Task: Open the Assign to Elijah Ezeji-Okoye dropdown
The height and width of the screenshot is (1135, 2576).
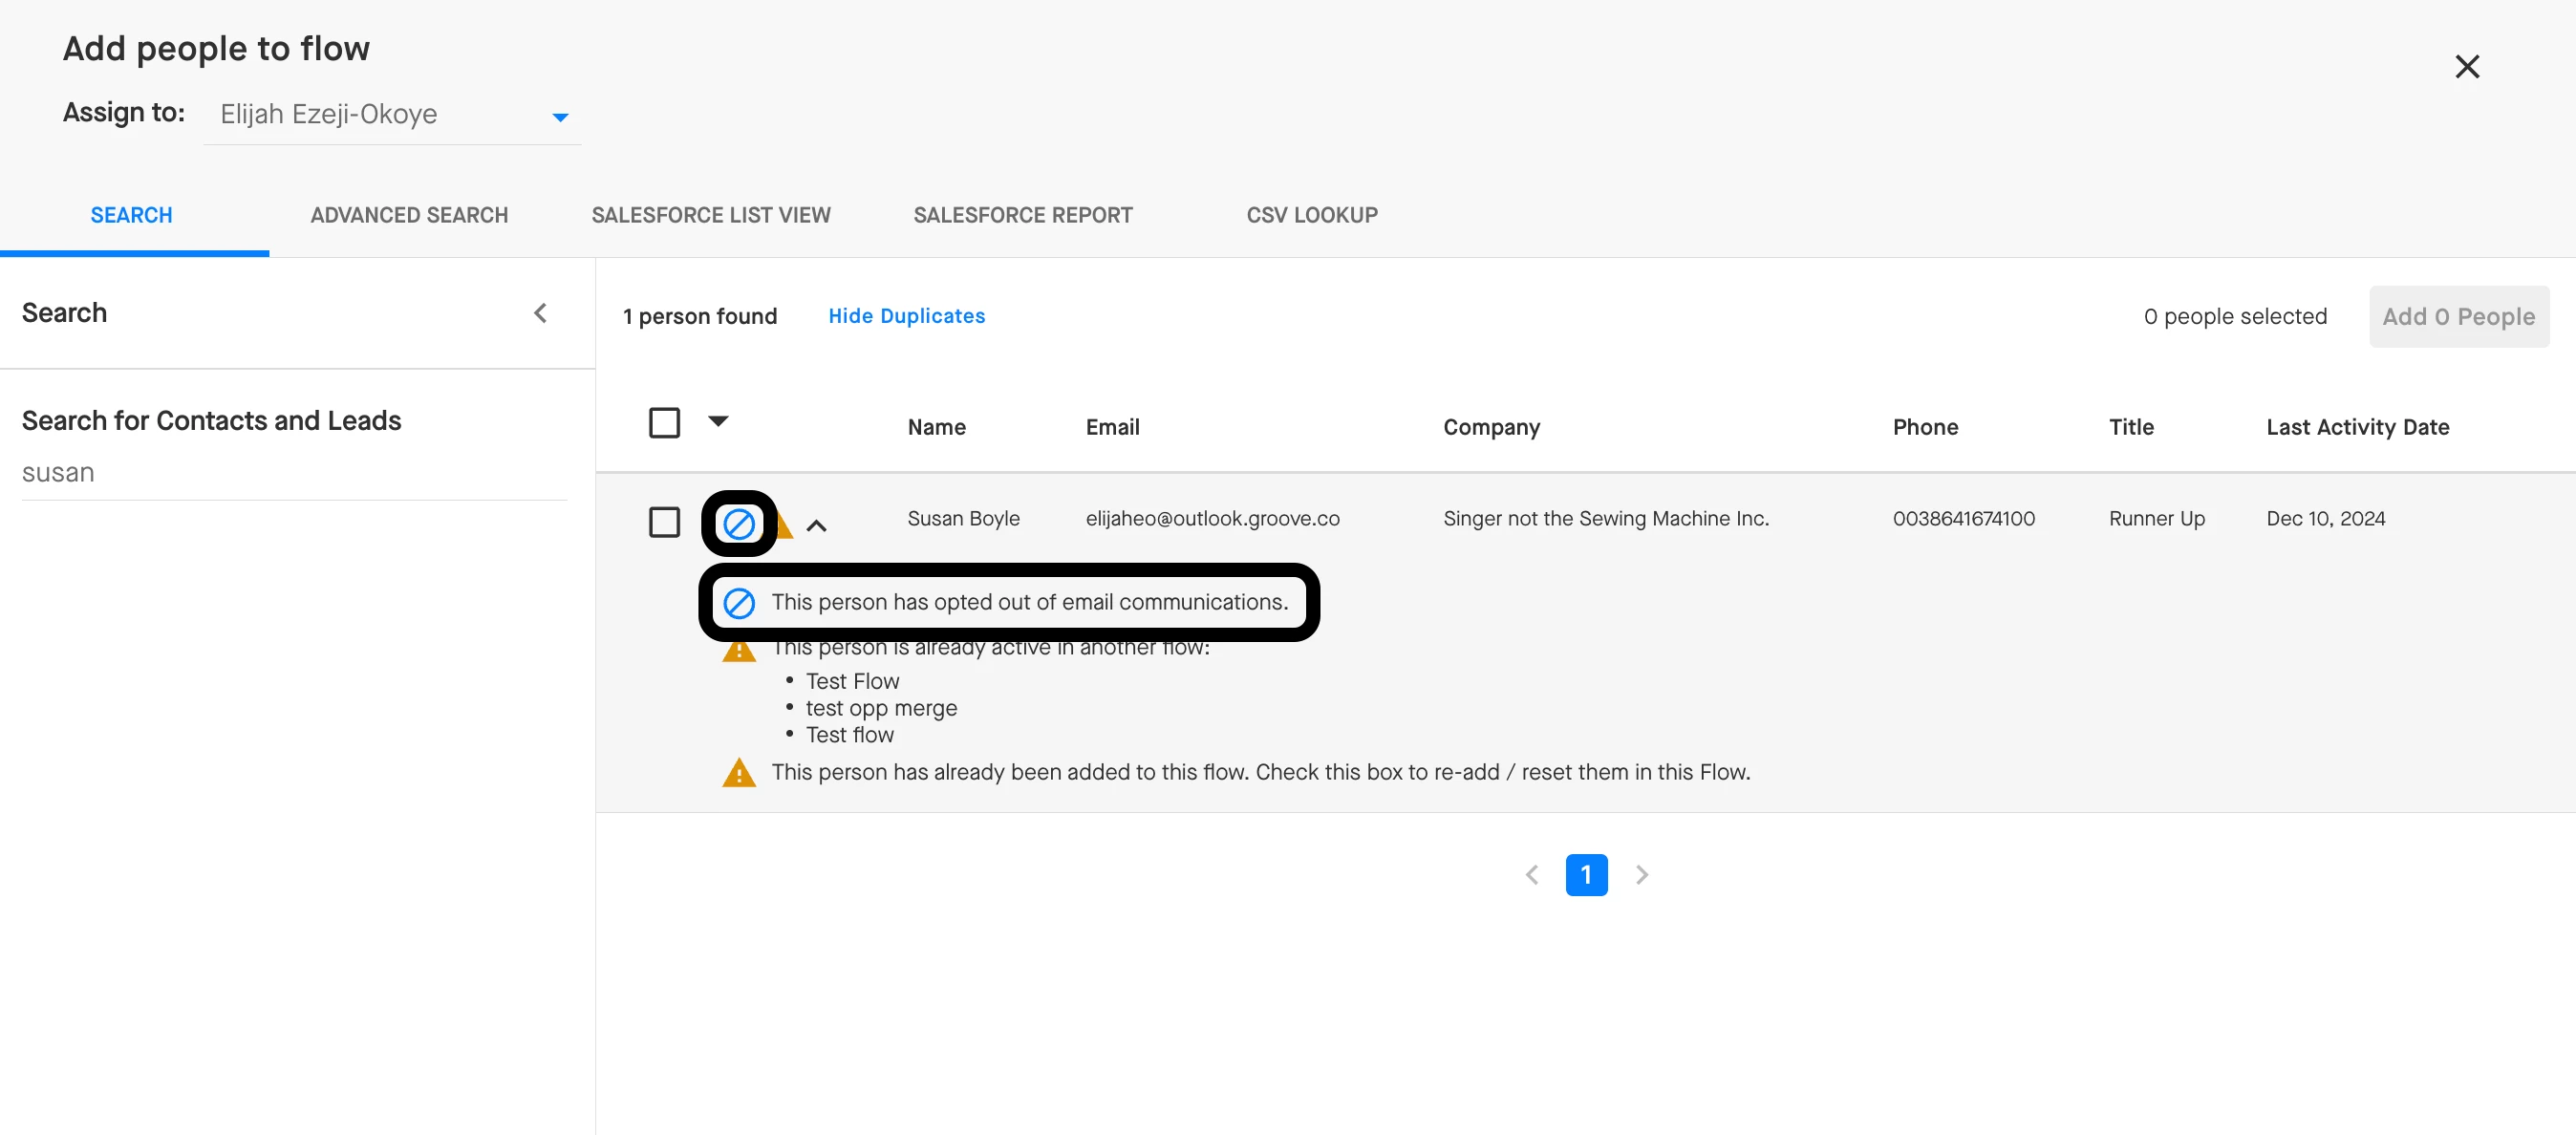Action: (391, 115)
